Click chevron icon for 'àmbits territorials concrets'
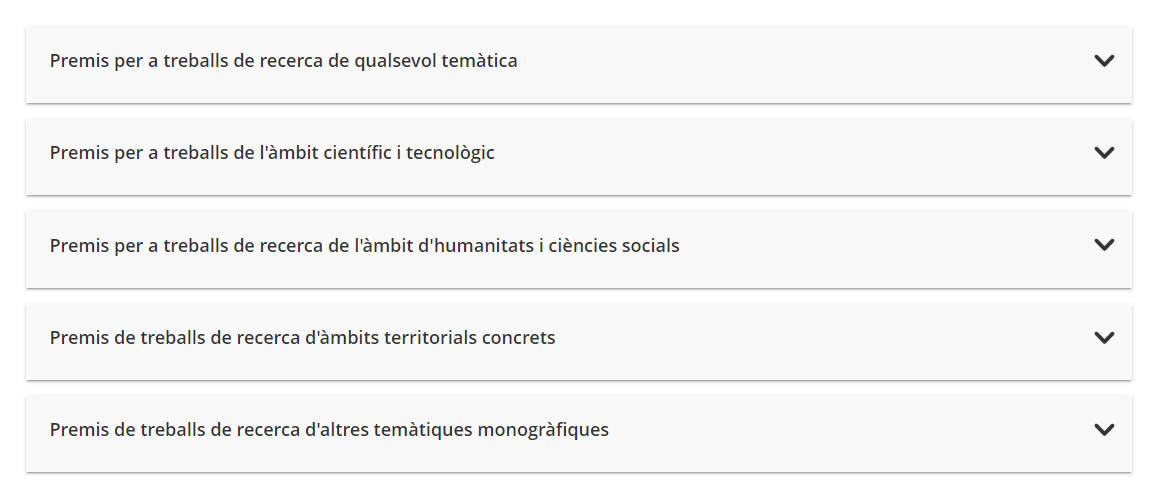This screenshot has width=1149, height=495. (1104, 337)
